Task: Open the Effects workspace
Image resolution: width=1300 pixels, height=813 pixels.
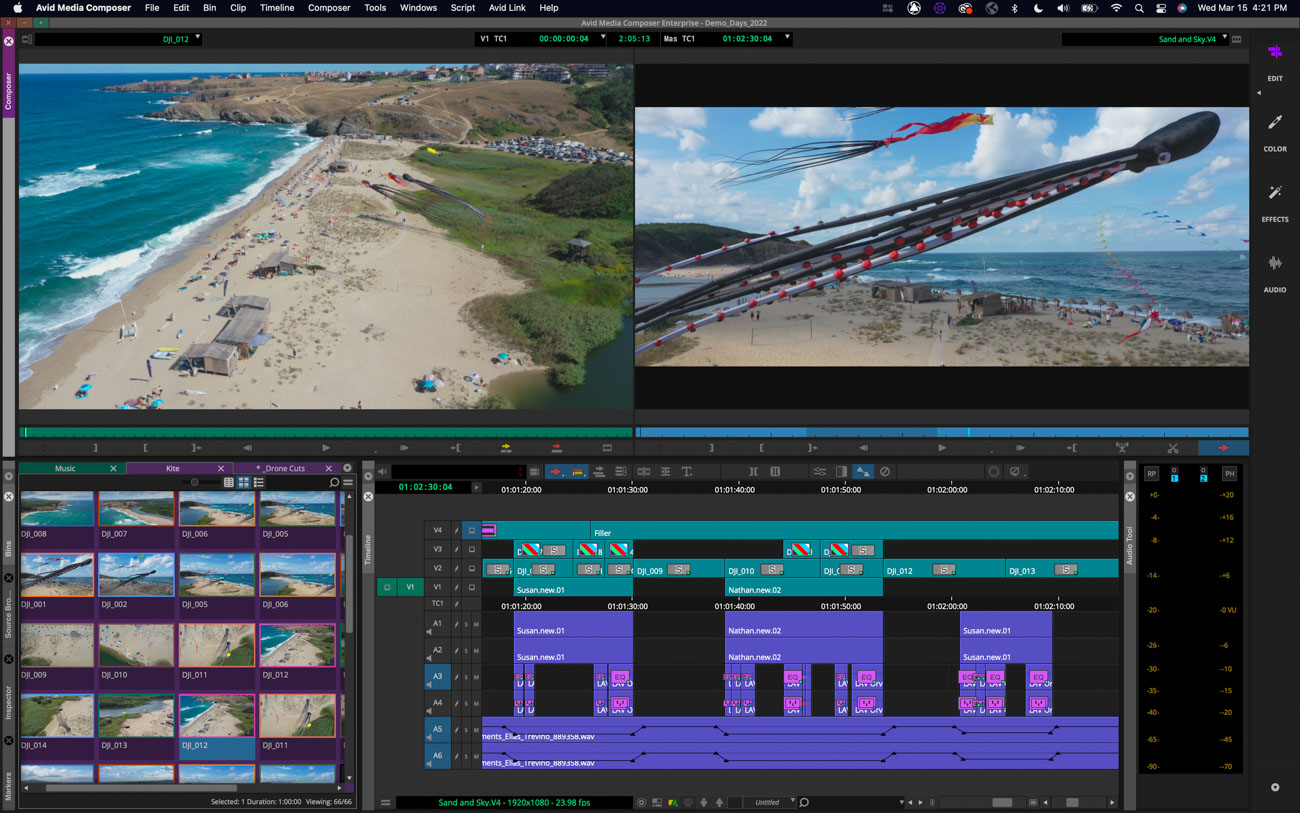Action: pos(1274,200)
